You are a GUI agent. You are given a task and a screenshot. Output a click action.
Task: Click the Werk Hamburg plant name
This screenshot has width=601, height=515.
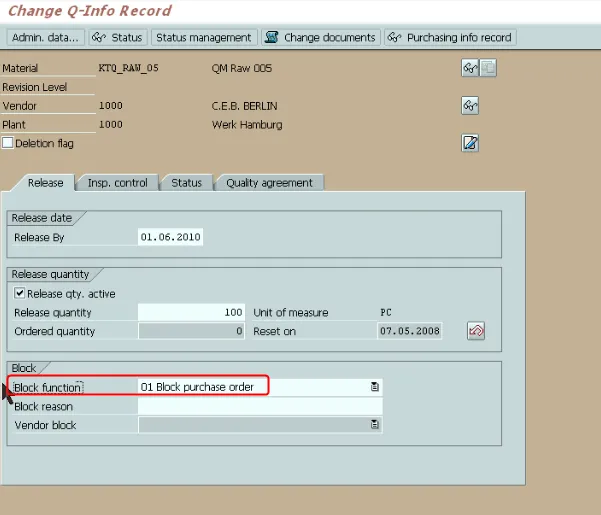(247, 125)
